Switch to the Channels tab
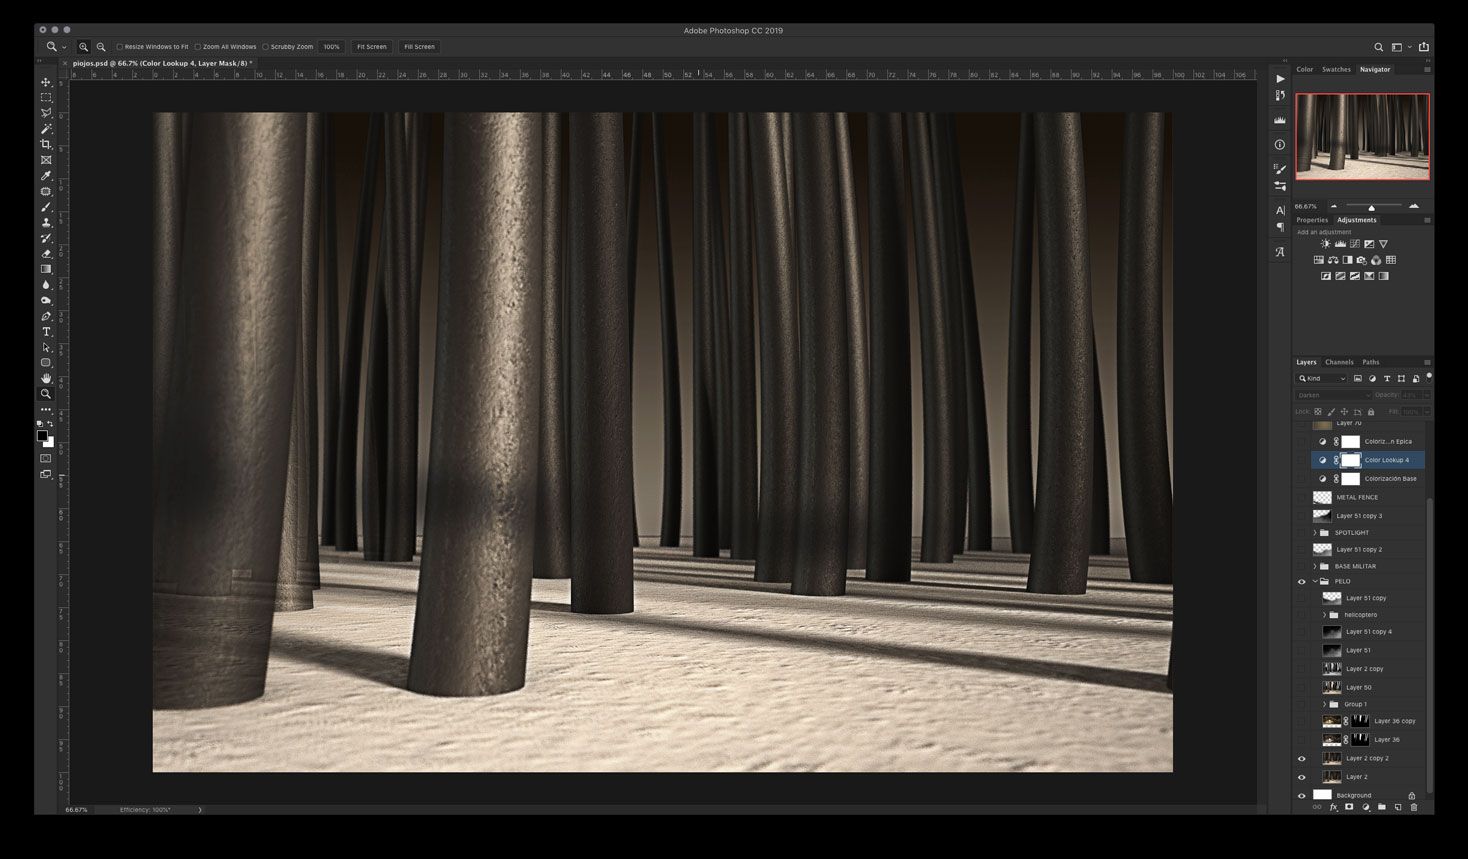This screenshot has width=1468, height=859. click(x=1339, y=362)
